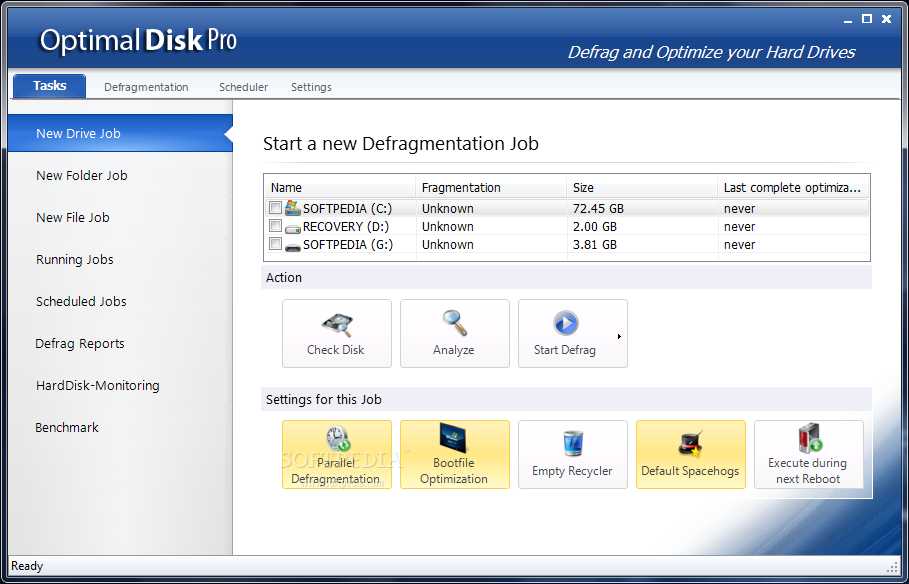Click the window resize grip in status bar
909x584 pixels.
(x=892, y=567)
